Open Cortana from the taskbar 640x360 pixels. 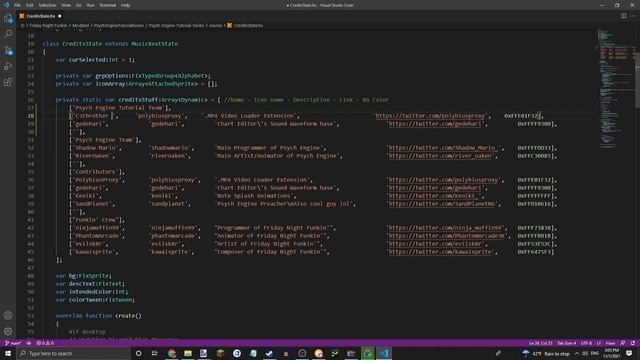pyautogui.click(x=139, y=353)
